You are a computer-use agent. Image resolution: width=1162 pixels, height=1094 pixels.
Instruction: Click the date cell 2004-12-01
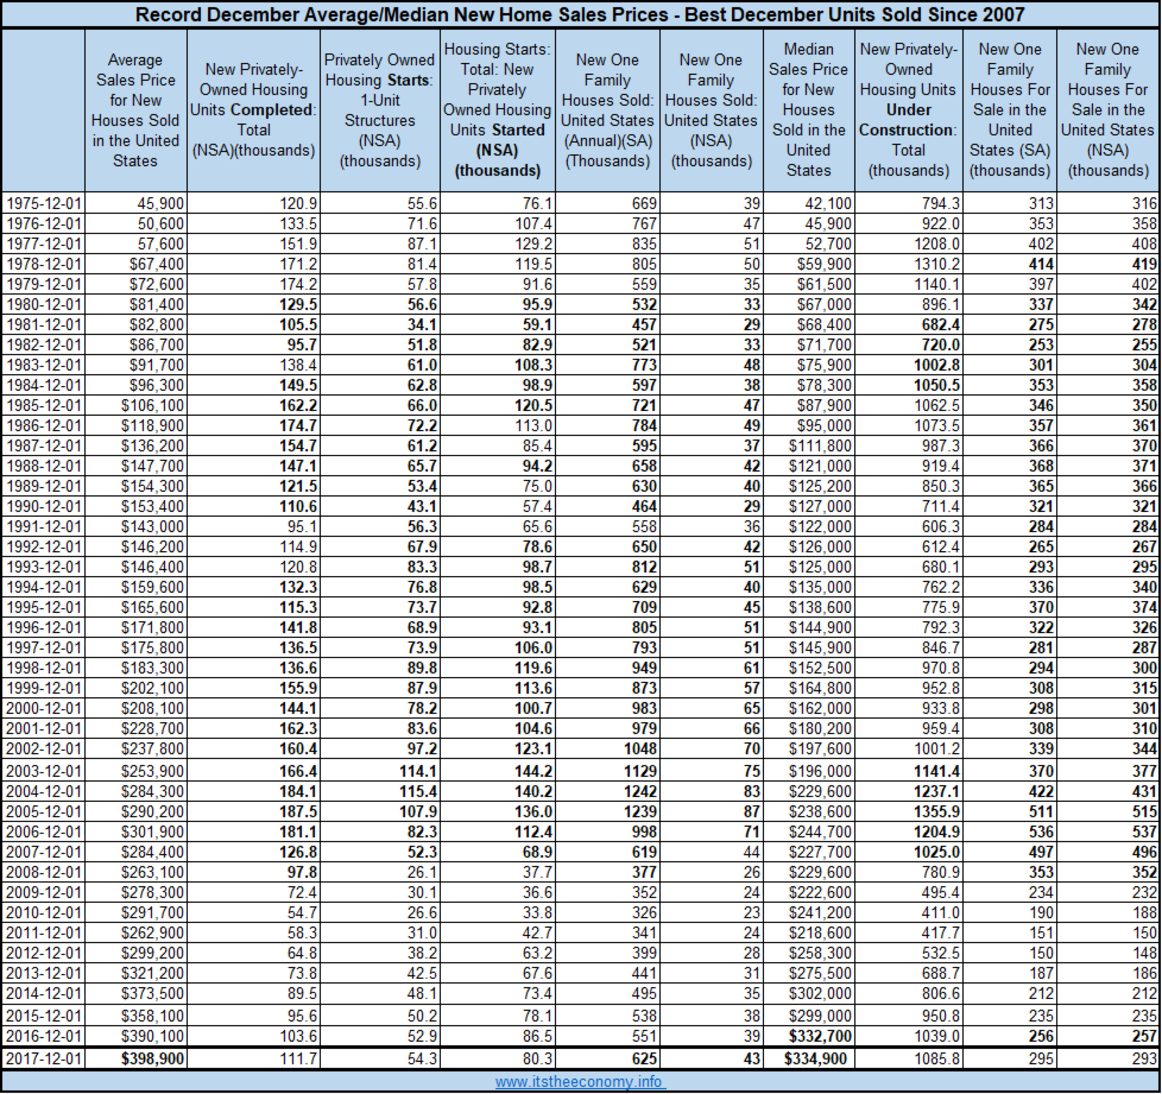tap(44, 792)
